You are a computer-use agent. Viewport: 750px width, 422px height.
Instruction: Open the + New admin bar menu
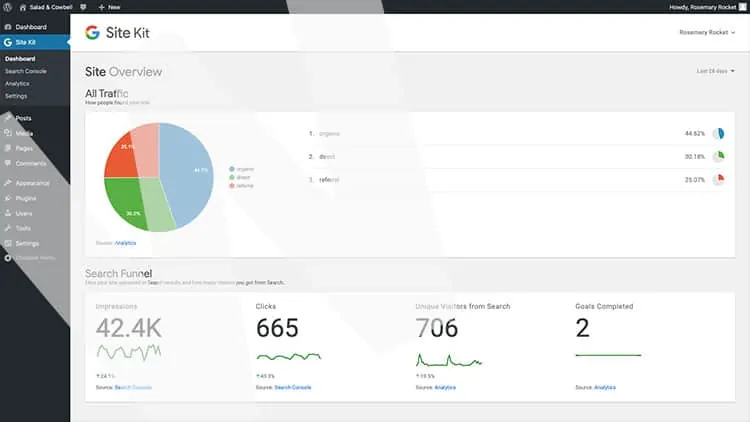coord(110,7)
